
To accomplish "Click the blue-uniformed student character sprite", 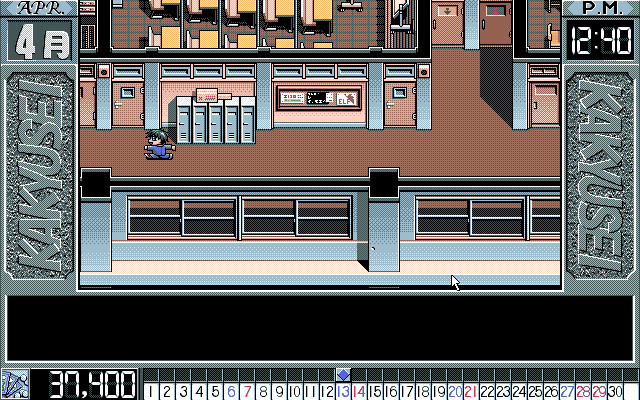I will (158, 146).
